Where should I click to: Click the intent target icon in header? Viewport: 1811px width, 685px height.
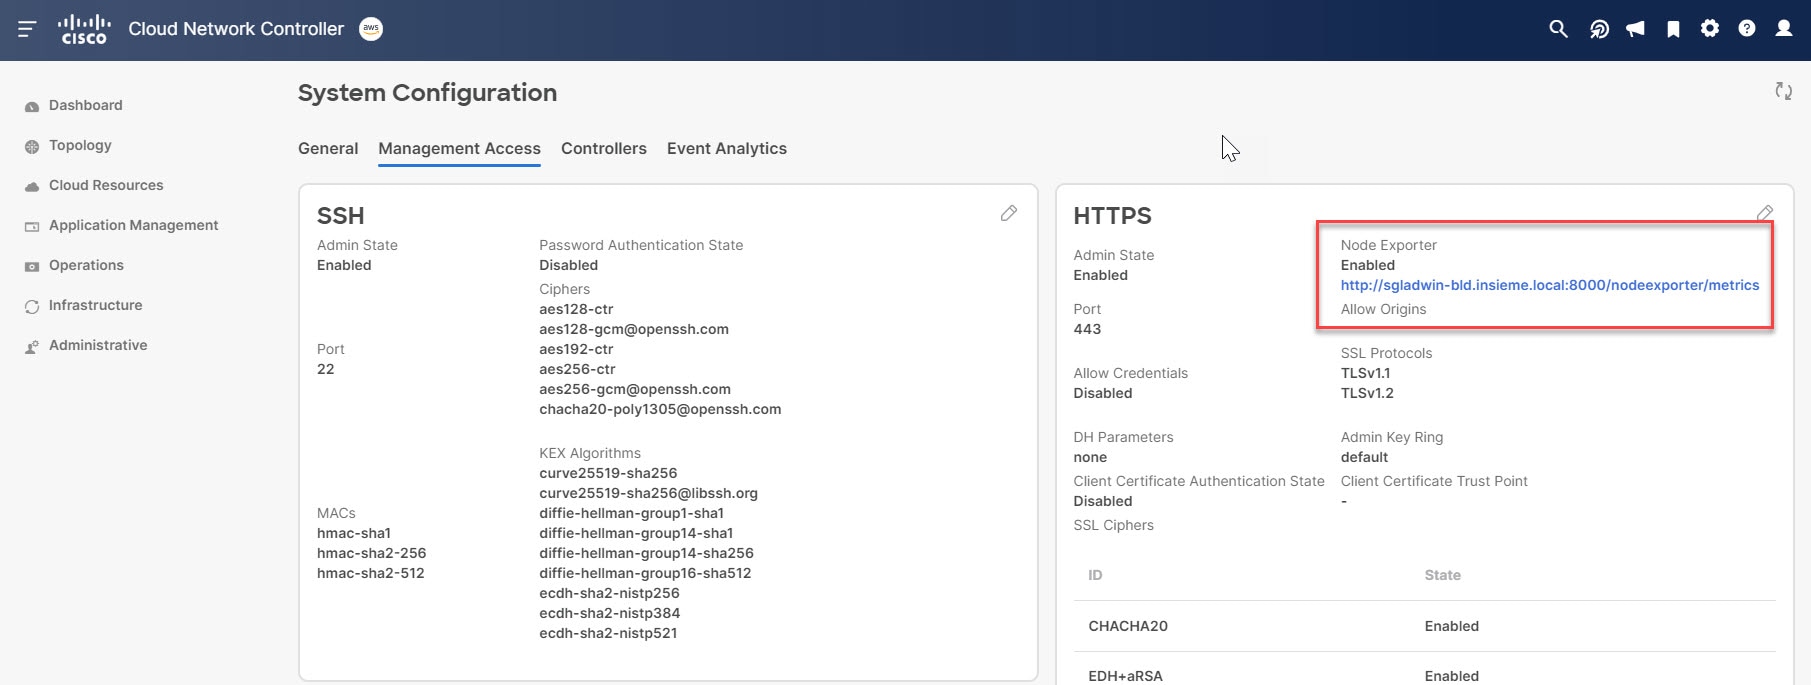pos(1599,29)
